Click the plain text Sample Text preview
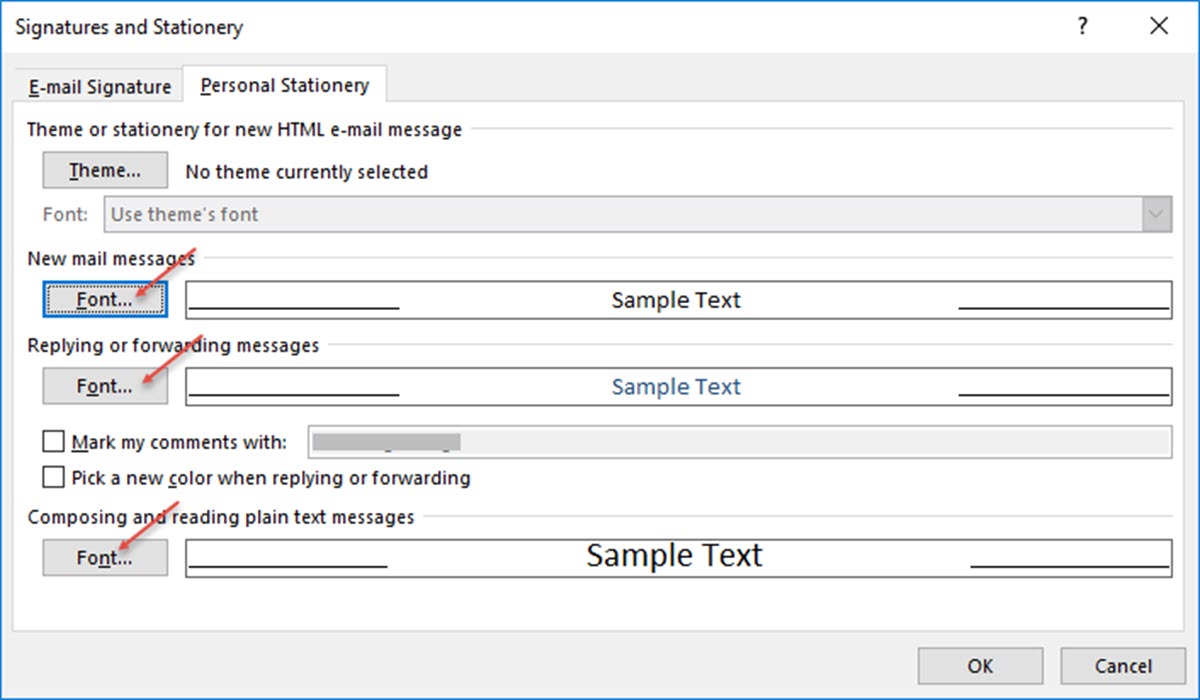This screenshot has width=1200, height=700. 675,555
